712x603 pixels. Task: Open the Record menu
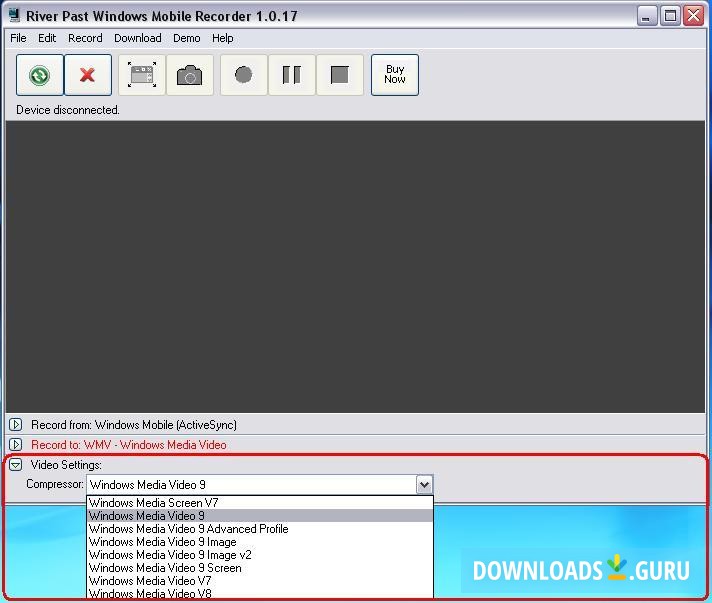coord(85,38)
